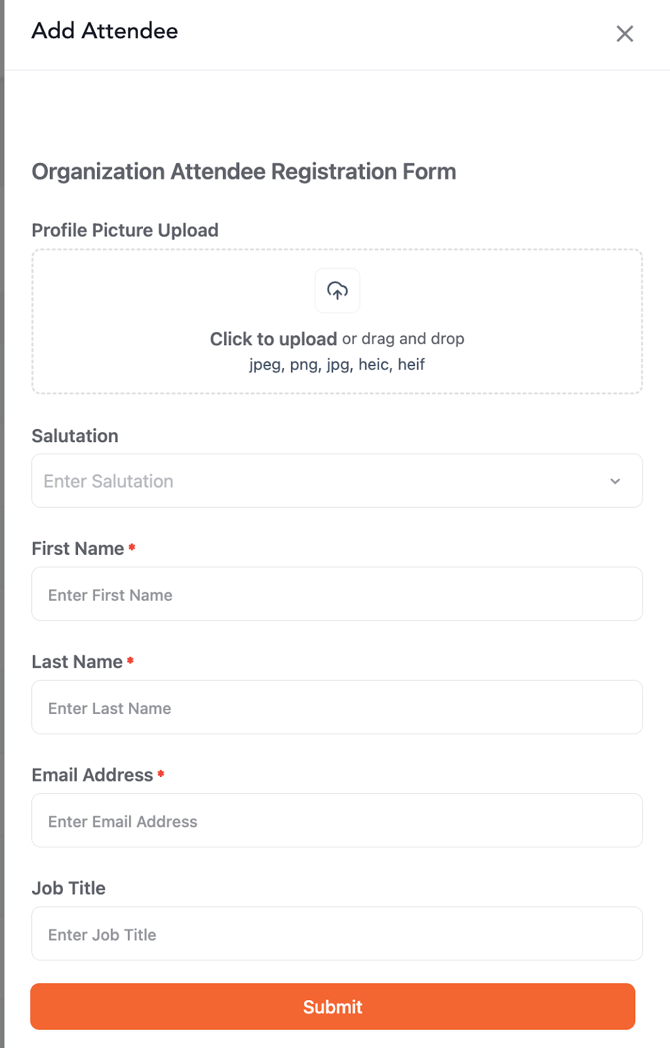Expand the Salutation chevron arrow
The height and width of the screenshot is (1048, 670).
(x=615, y=481)
